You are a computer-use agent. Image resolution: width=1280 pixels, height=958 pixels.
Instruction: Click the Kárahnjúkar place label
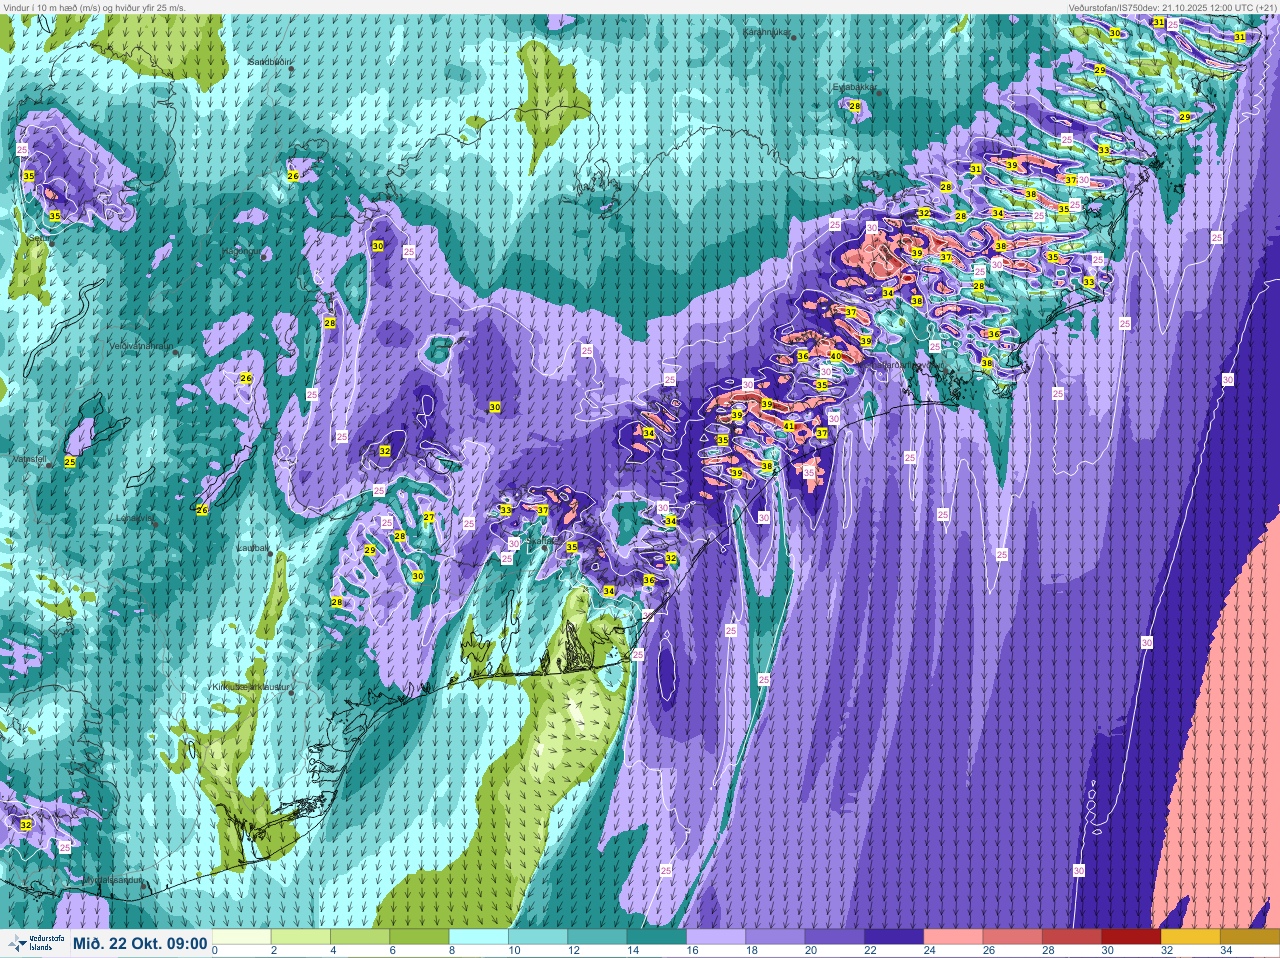click(767, 32)
